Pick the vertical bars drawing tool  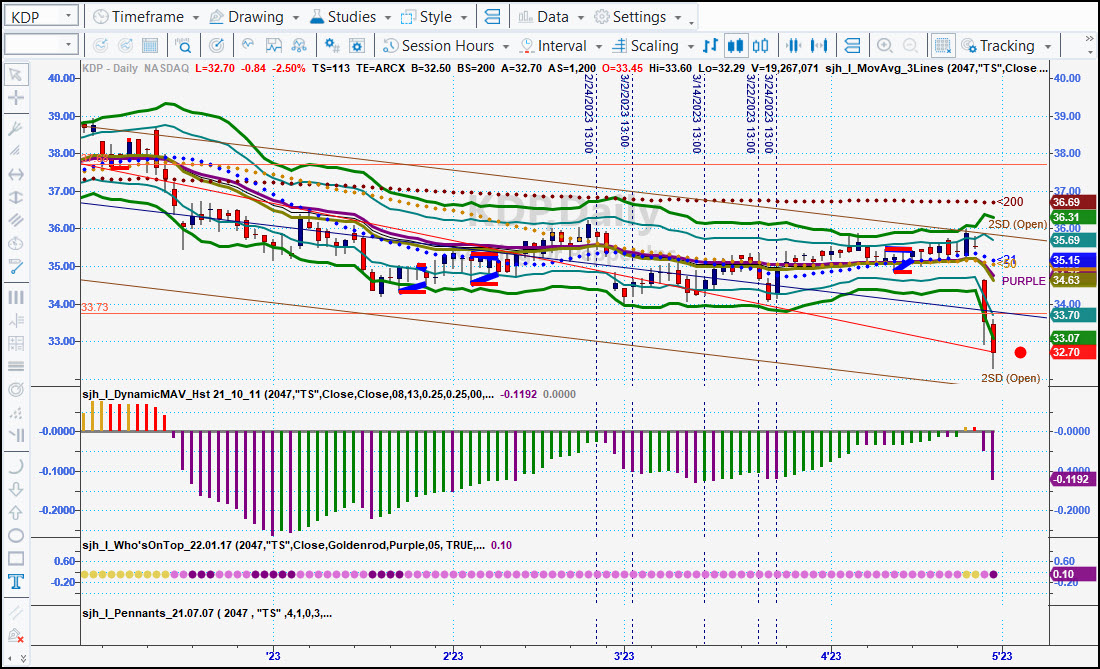[x=15, y=297]
